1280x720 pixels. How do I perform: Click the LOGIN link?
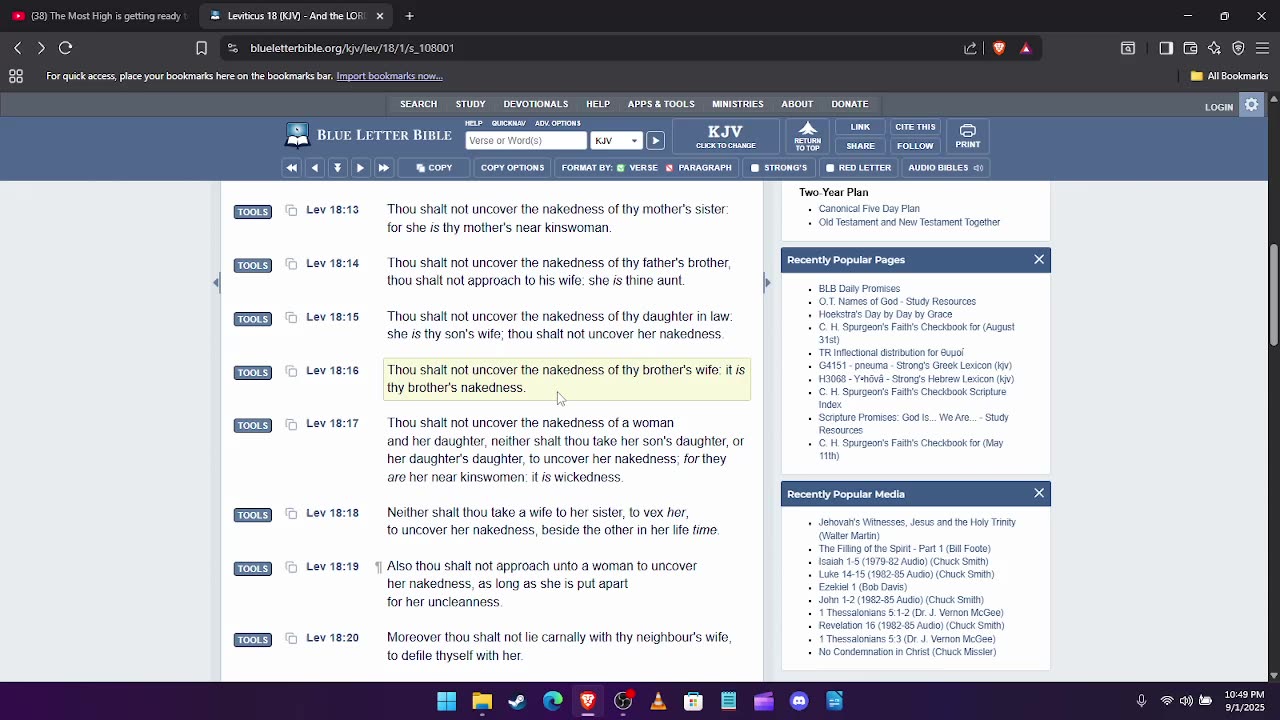coord(1219,107)
